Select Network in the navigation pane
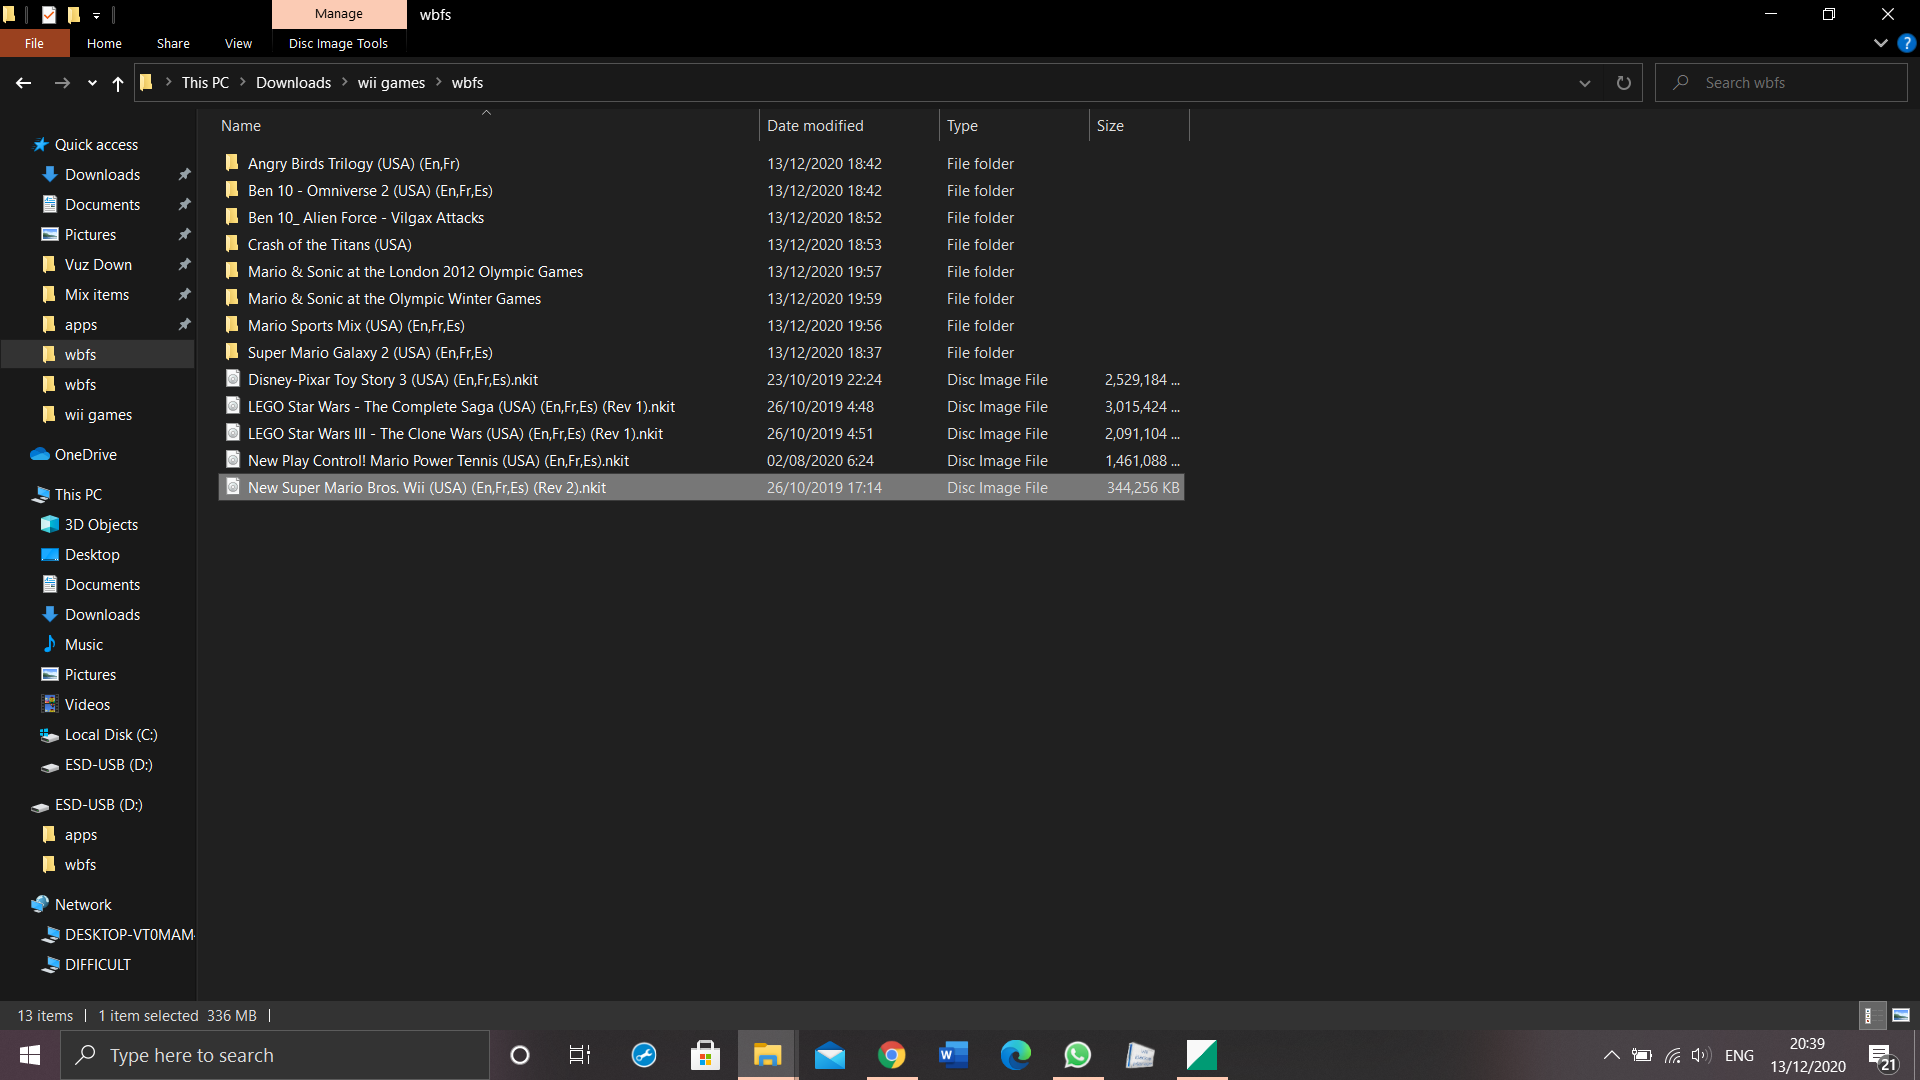 point(83,904)
